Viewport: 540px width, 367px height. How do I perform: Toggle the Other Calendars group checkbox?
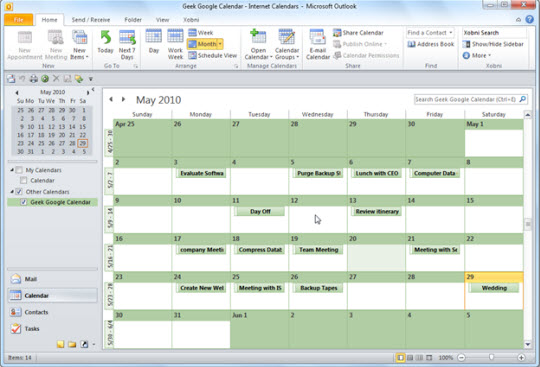(19, 191)
